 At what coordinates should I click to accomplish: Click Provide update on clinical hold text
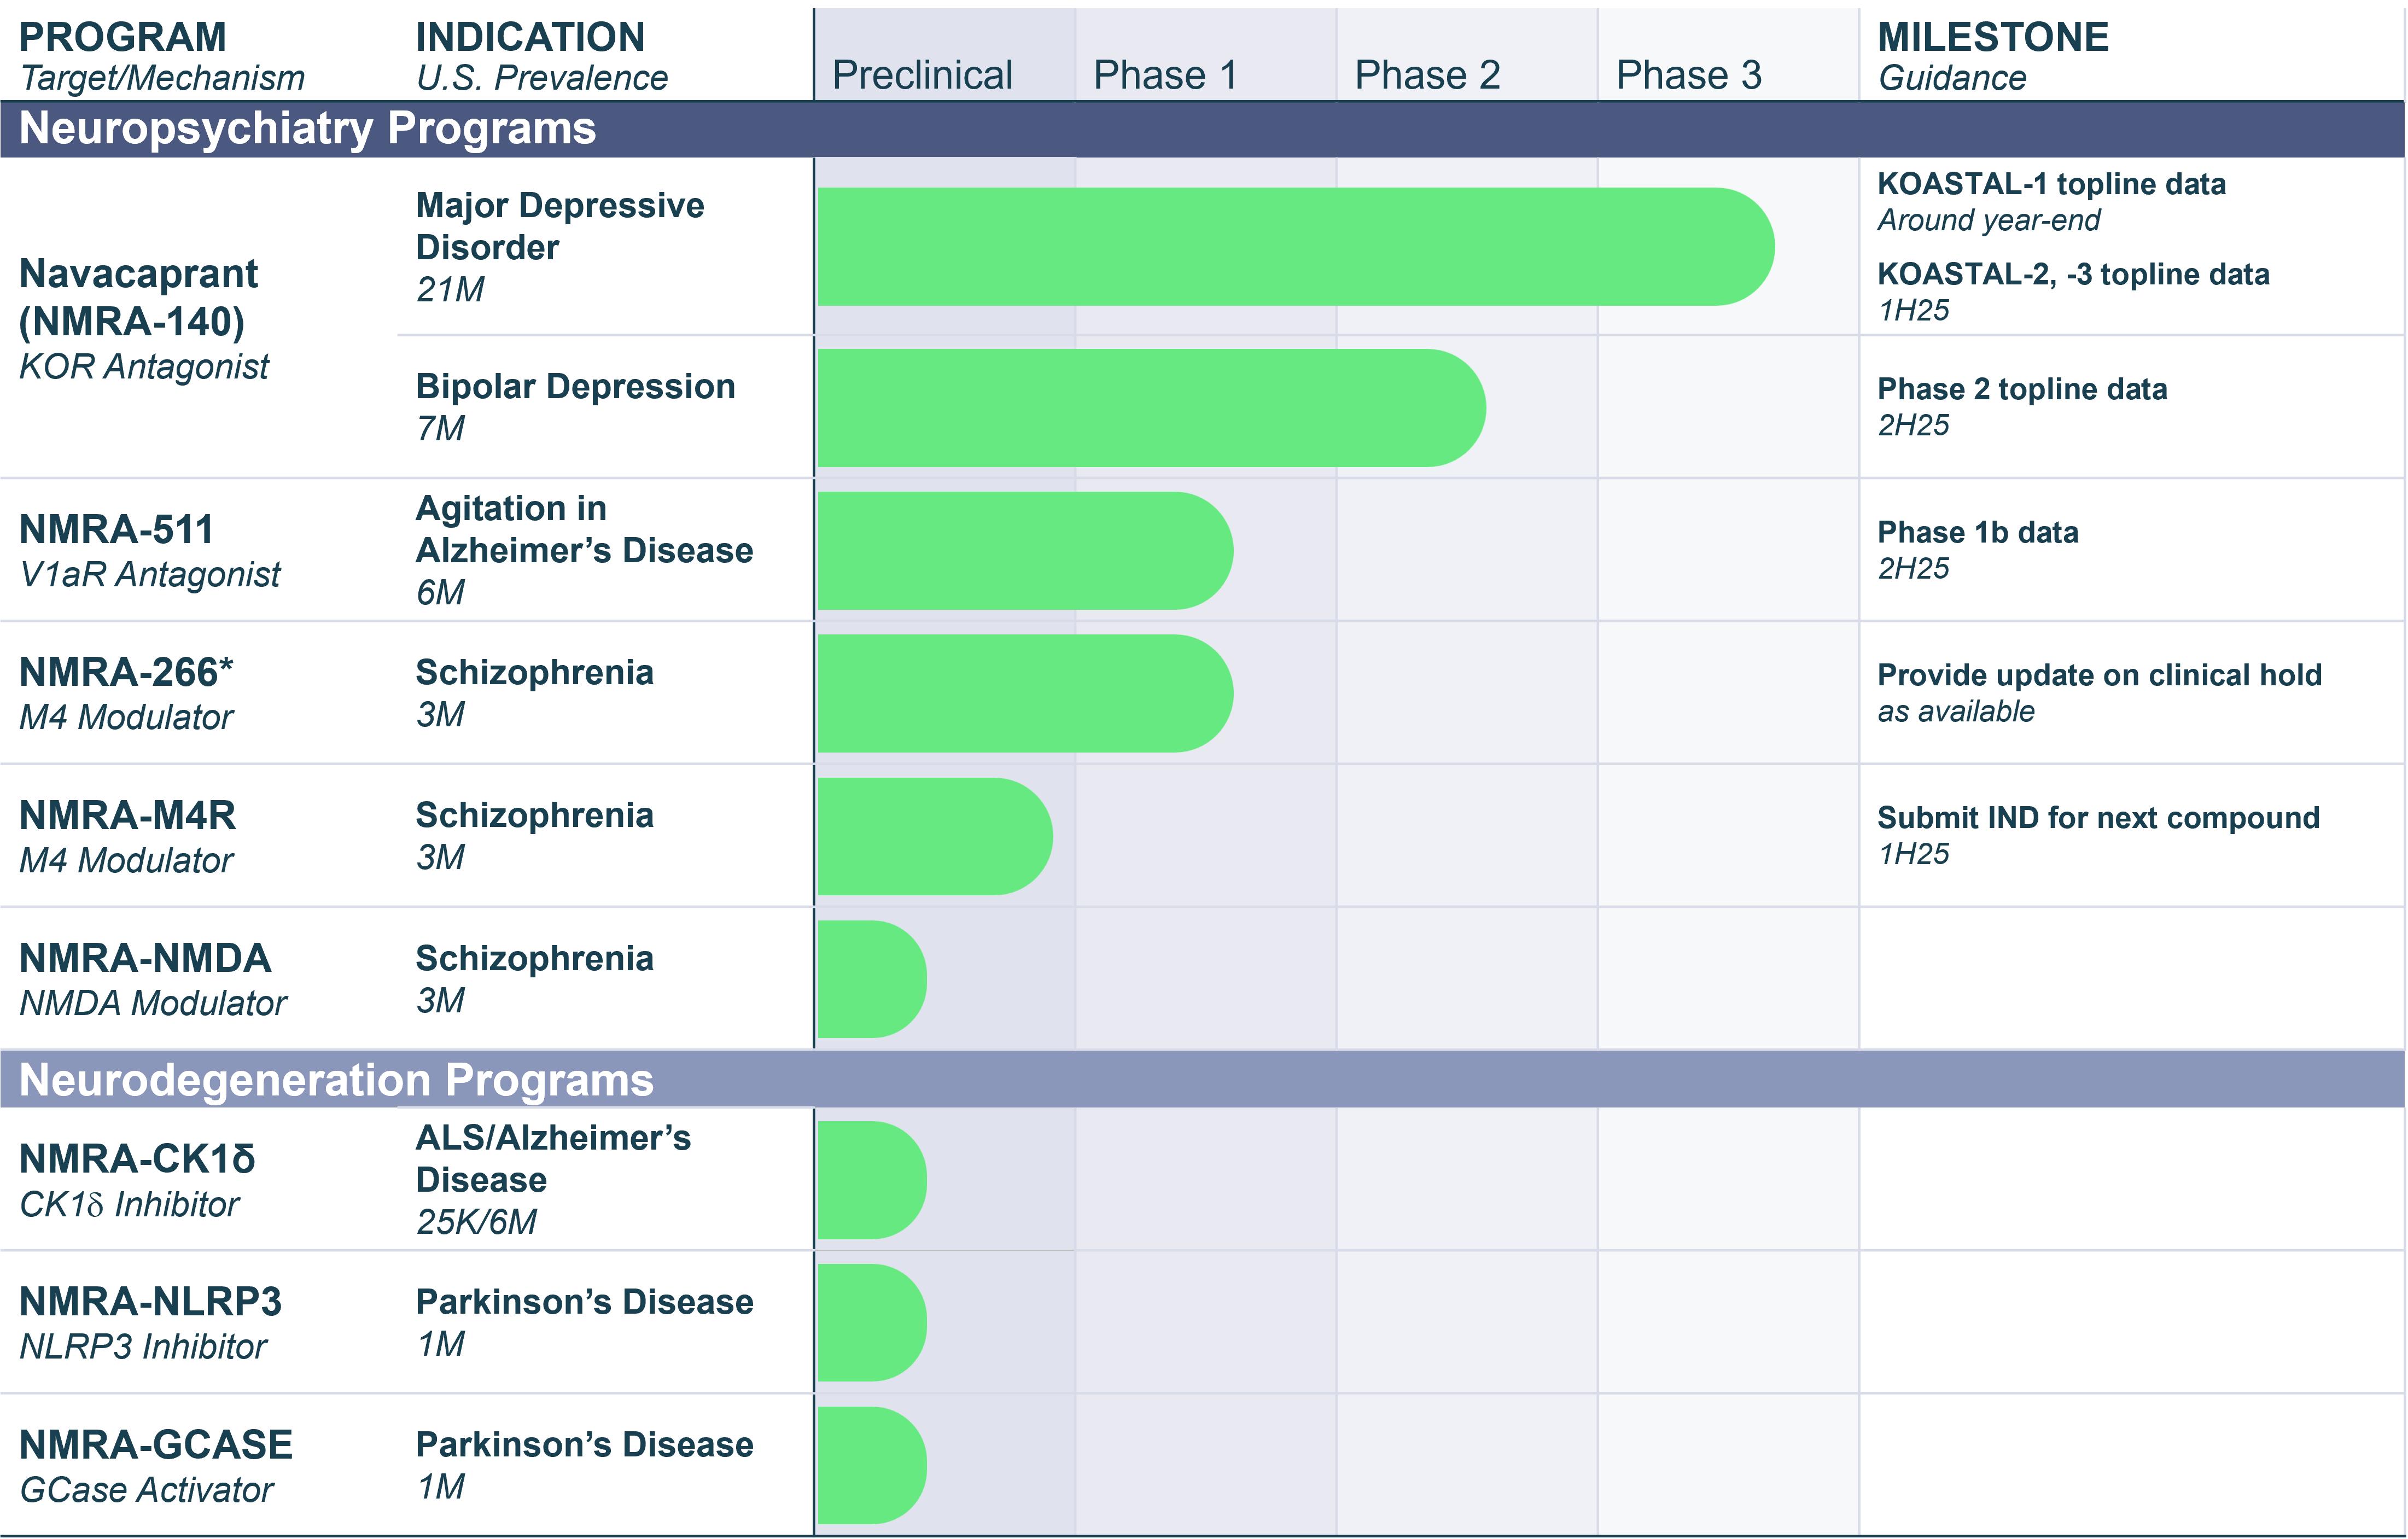(x=2098, y=675)
